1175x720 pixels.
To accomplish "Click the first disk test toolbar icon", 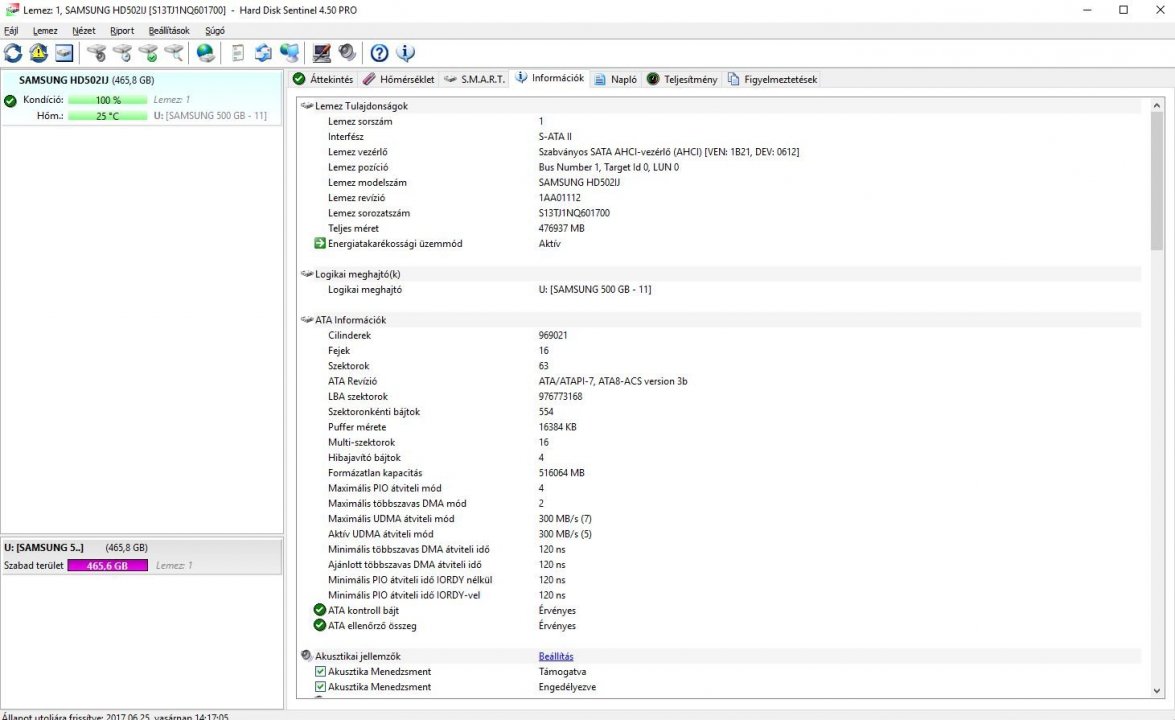I will click(97, 52).
